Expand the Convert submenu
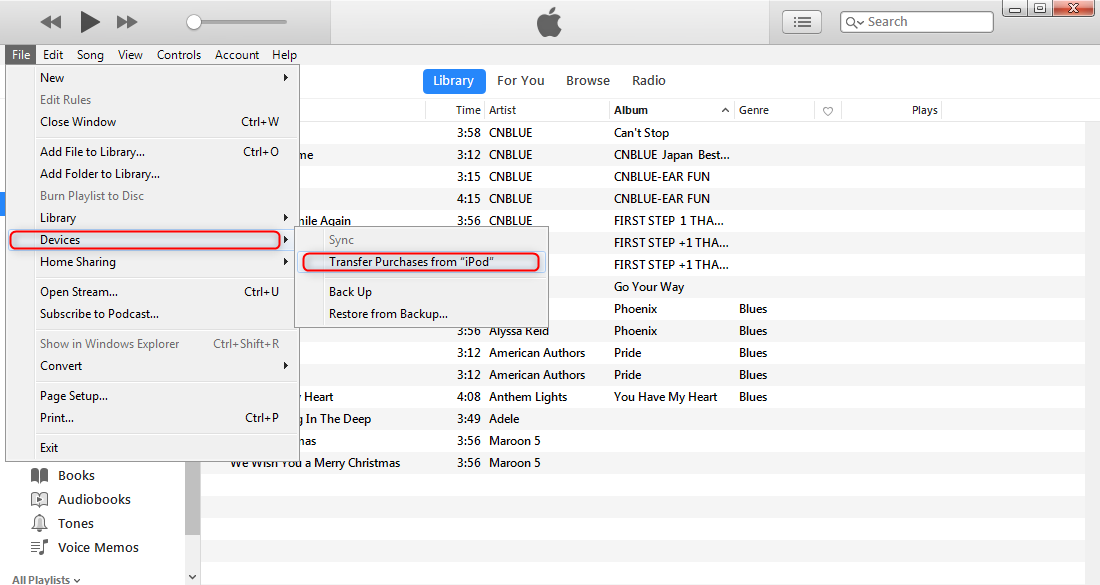 point(153,366)
